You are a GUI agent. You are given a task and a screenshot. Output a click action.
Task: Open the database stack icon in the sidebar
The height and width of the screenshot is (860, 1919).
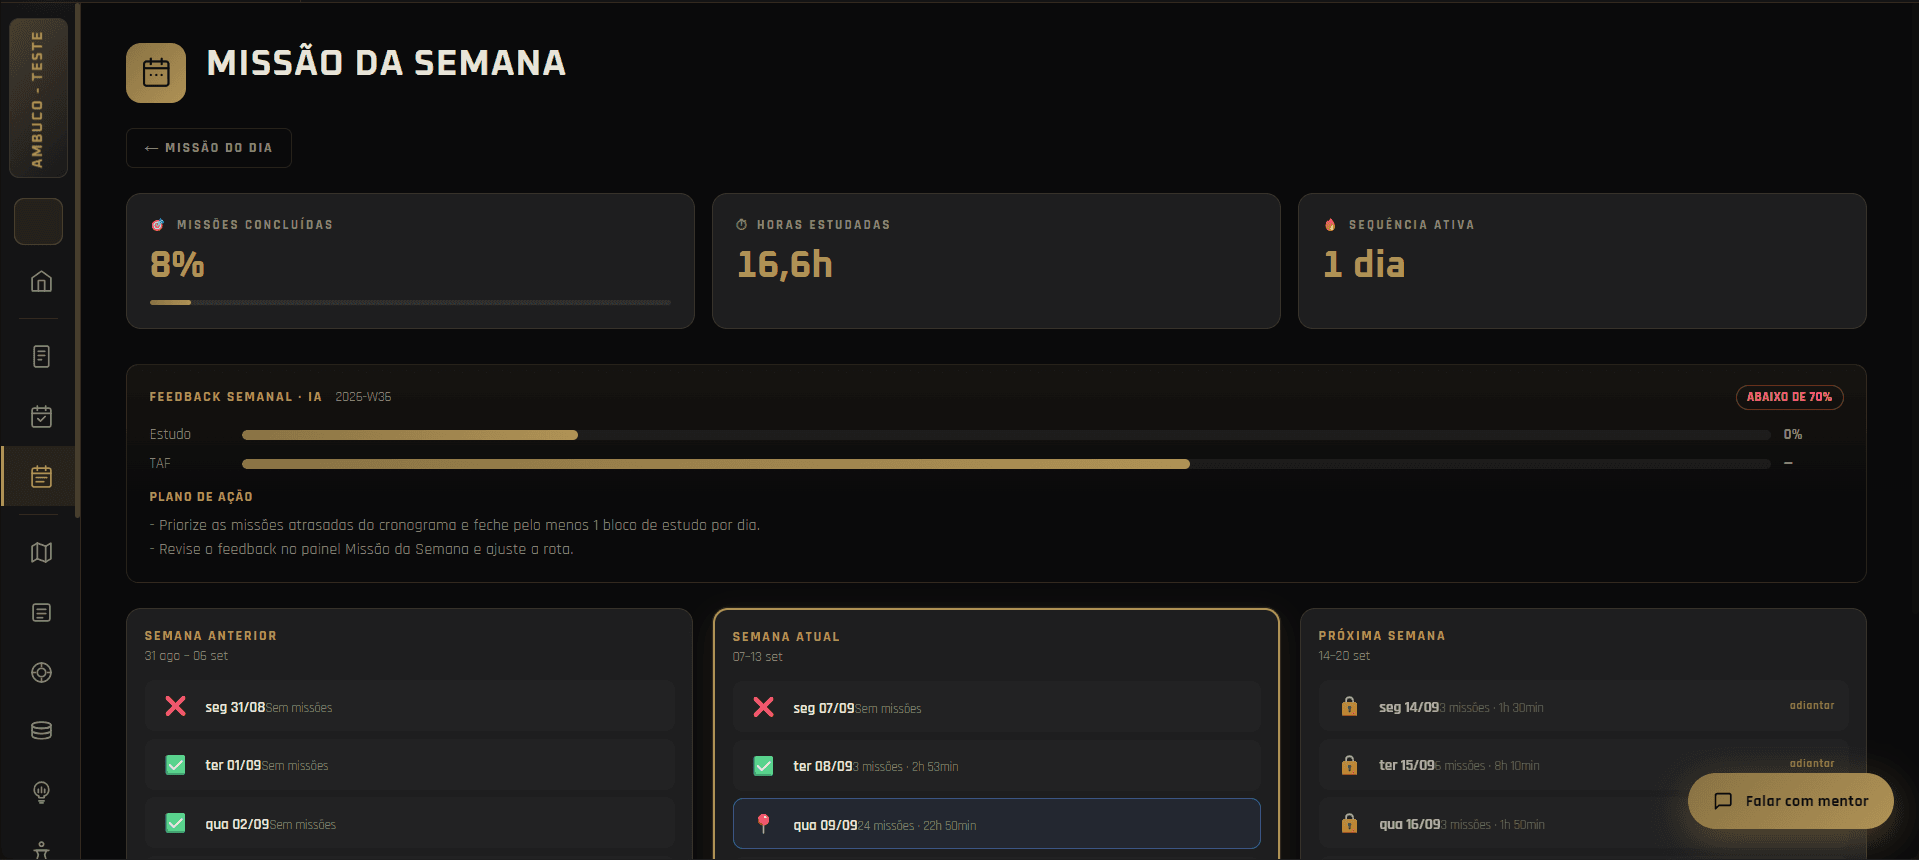[x=41, y=731]
